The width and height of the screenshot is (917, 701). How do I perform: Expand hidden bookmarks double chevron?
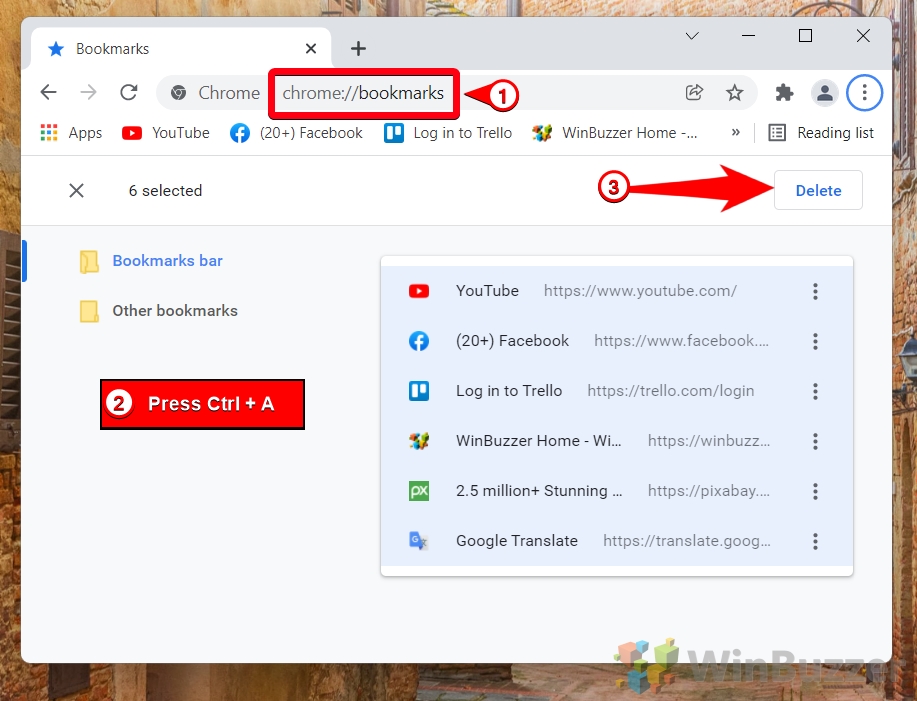(736, 133)
